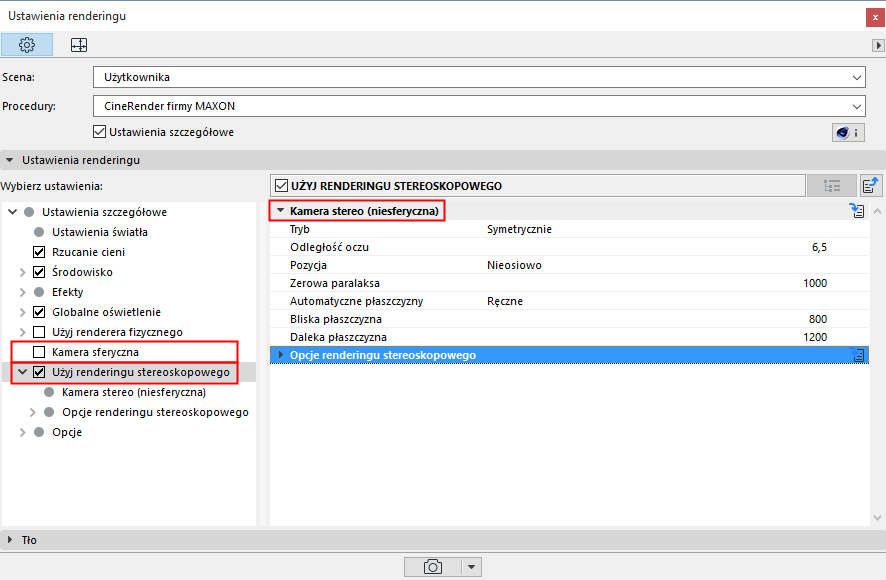This screenshot has width=886, height=580.
Task: Disable Rzucanie cieni checkbox
Action: coord(39,252)
